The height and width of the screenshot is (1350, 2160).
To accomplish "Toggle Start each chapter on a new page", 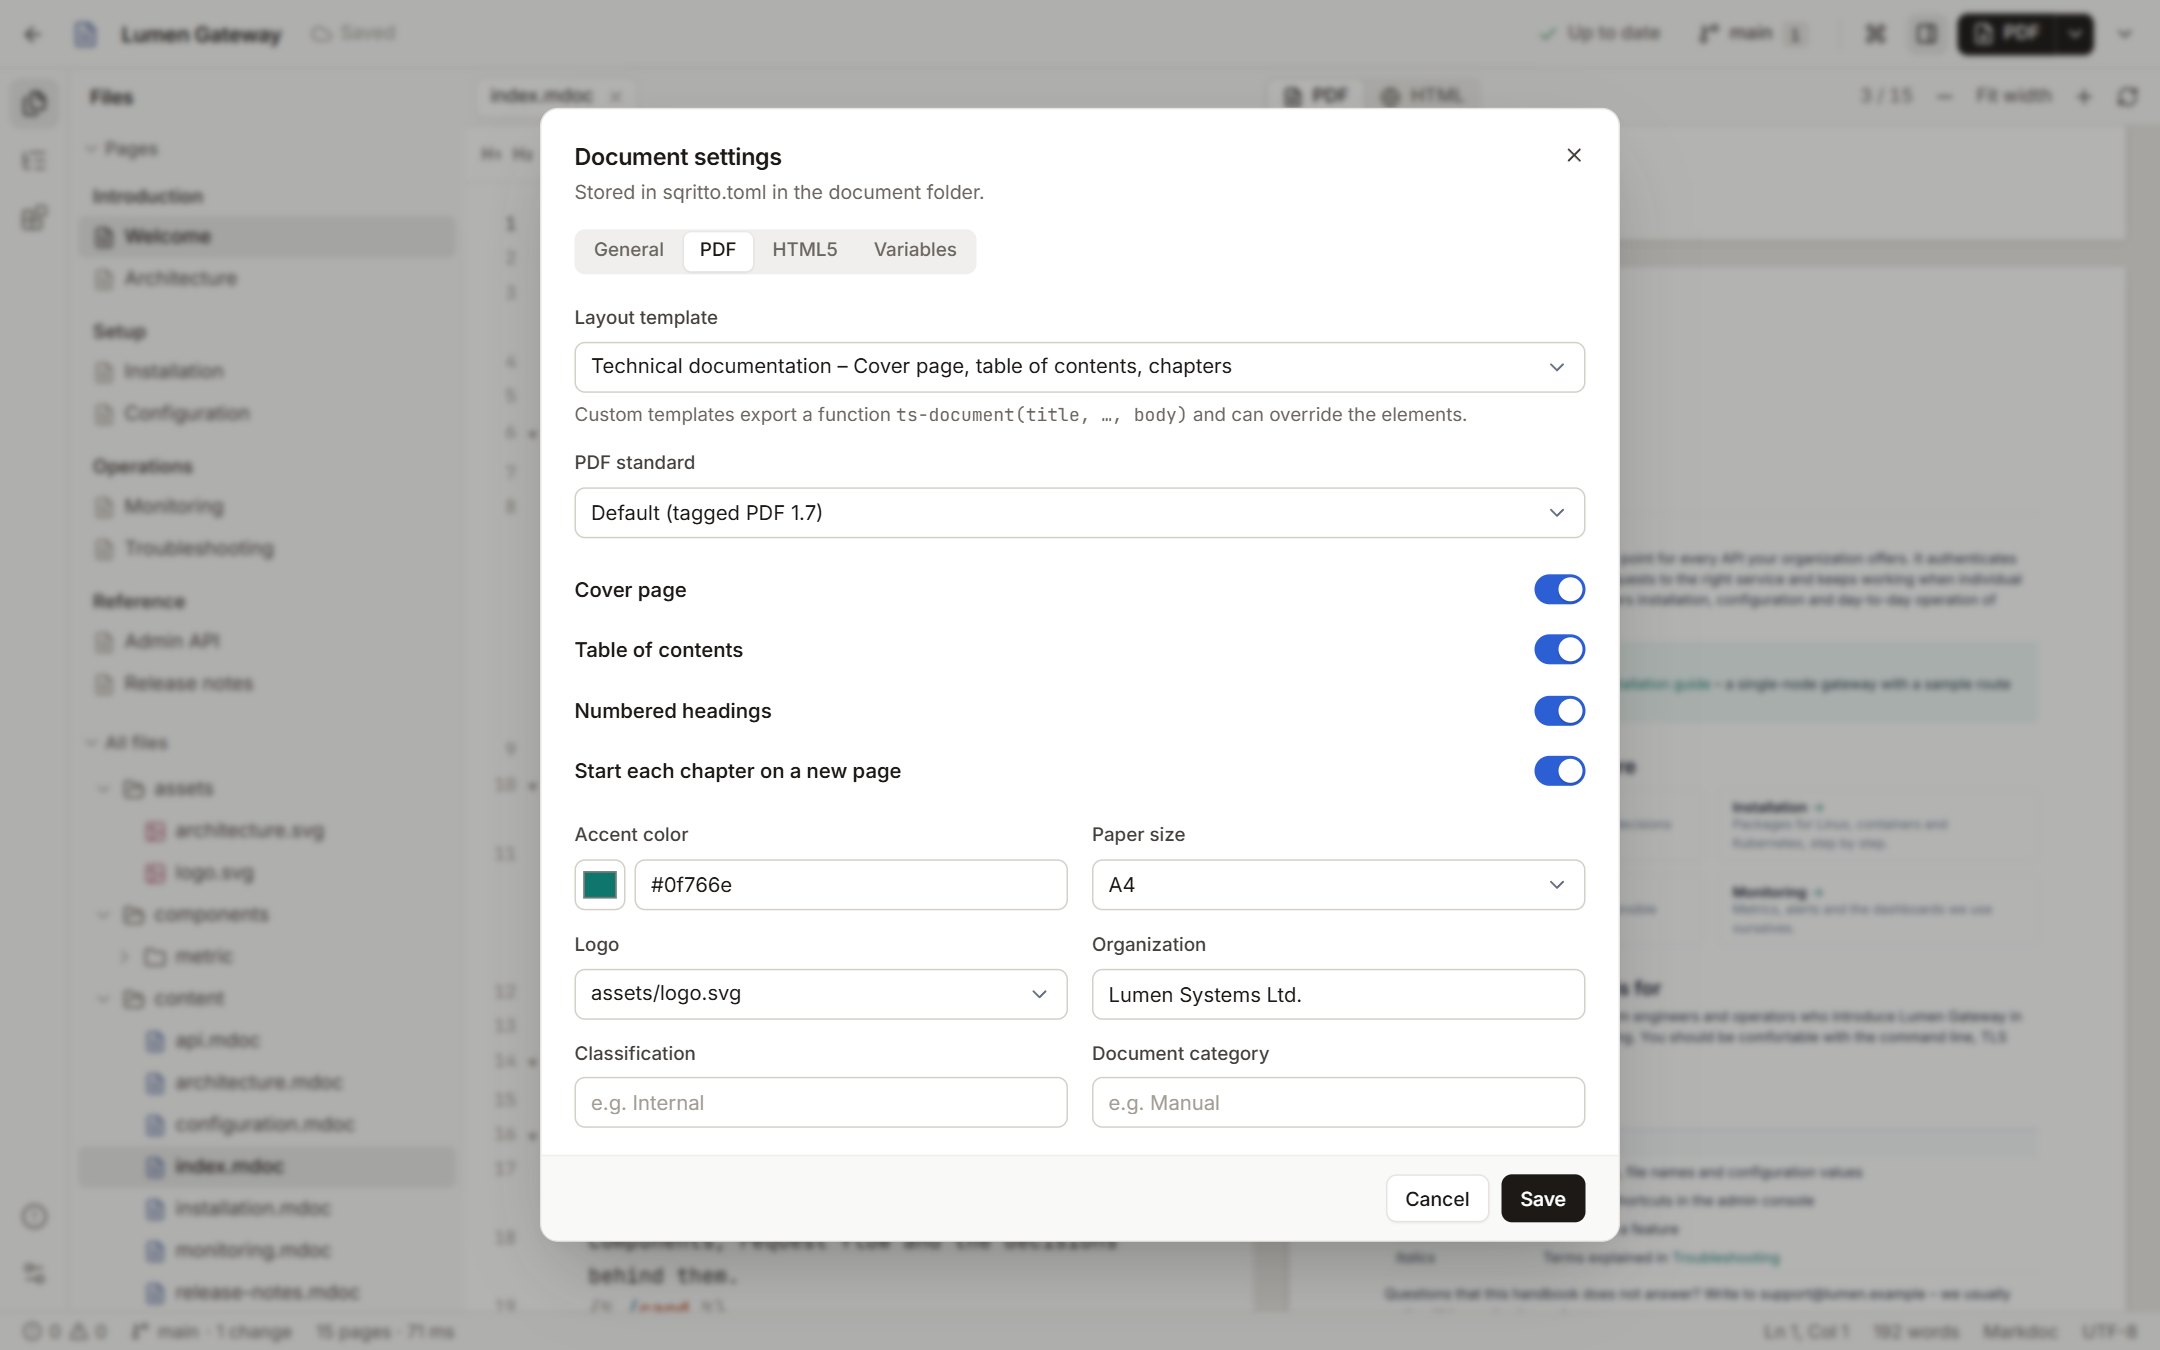I will tap(1559, 771).
